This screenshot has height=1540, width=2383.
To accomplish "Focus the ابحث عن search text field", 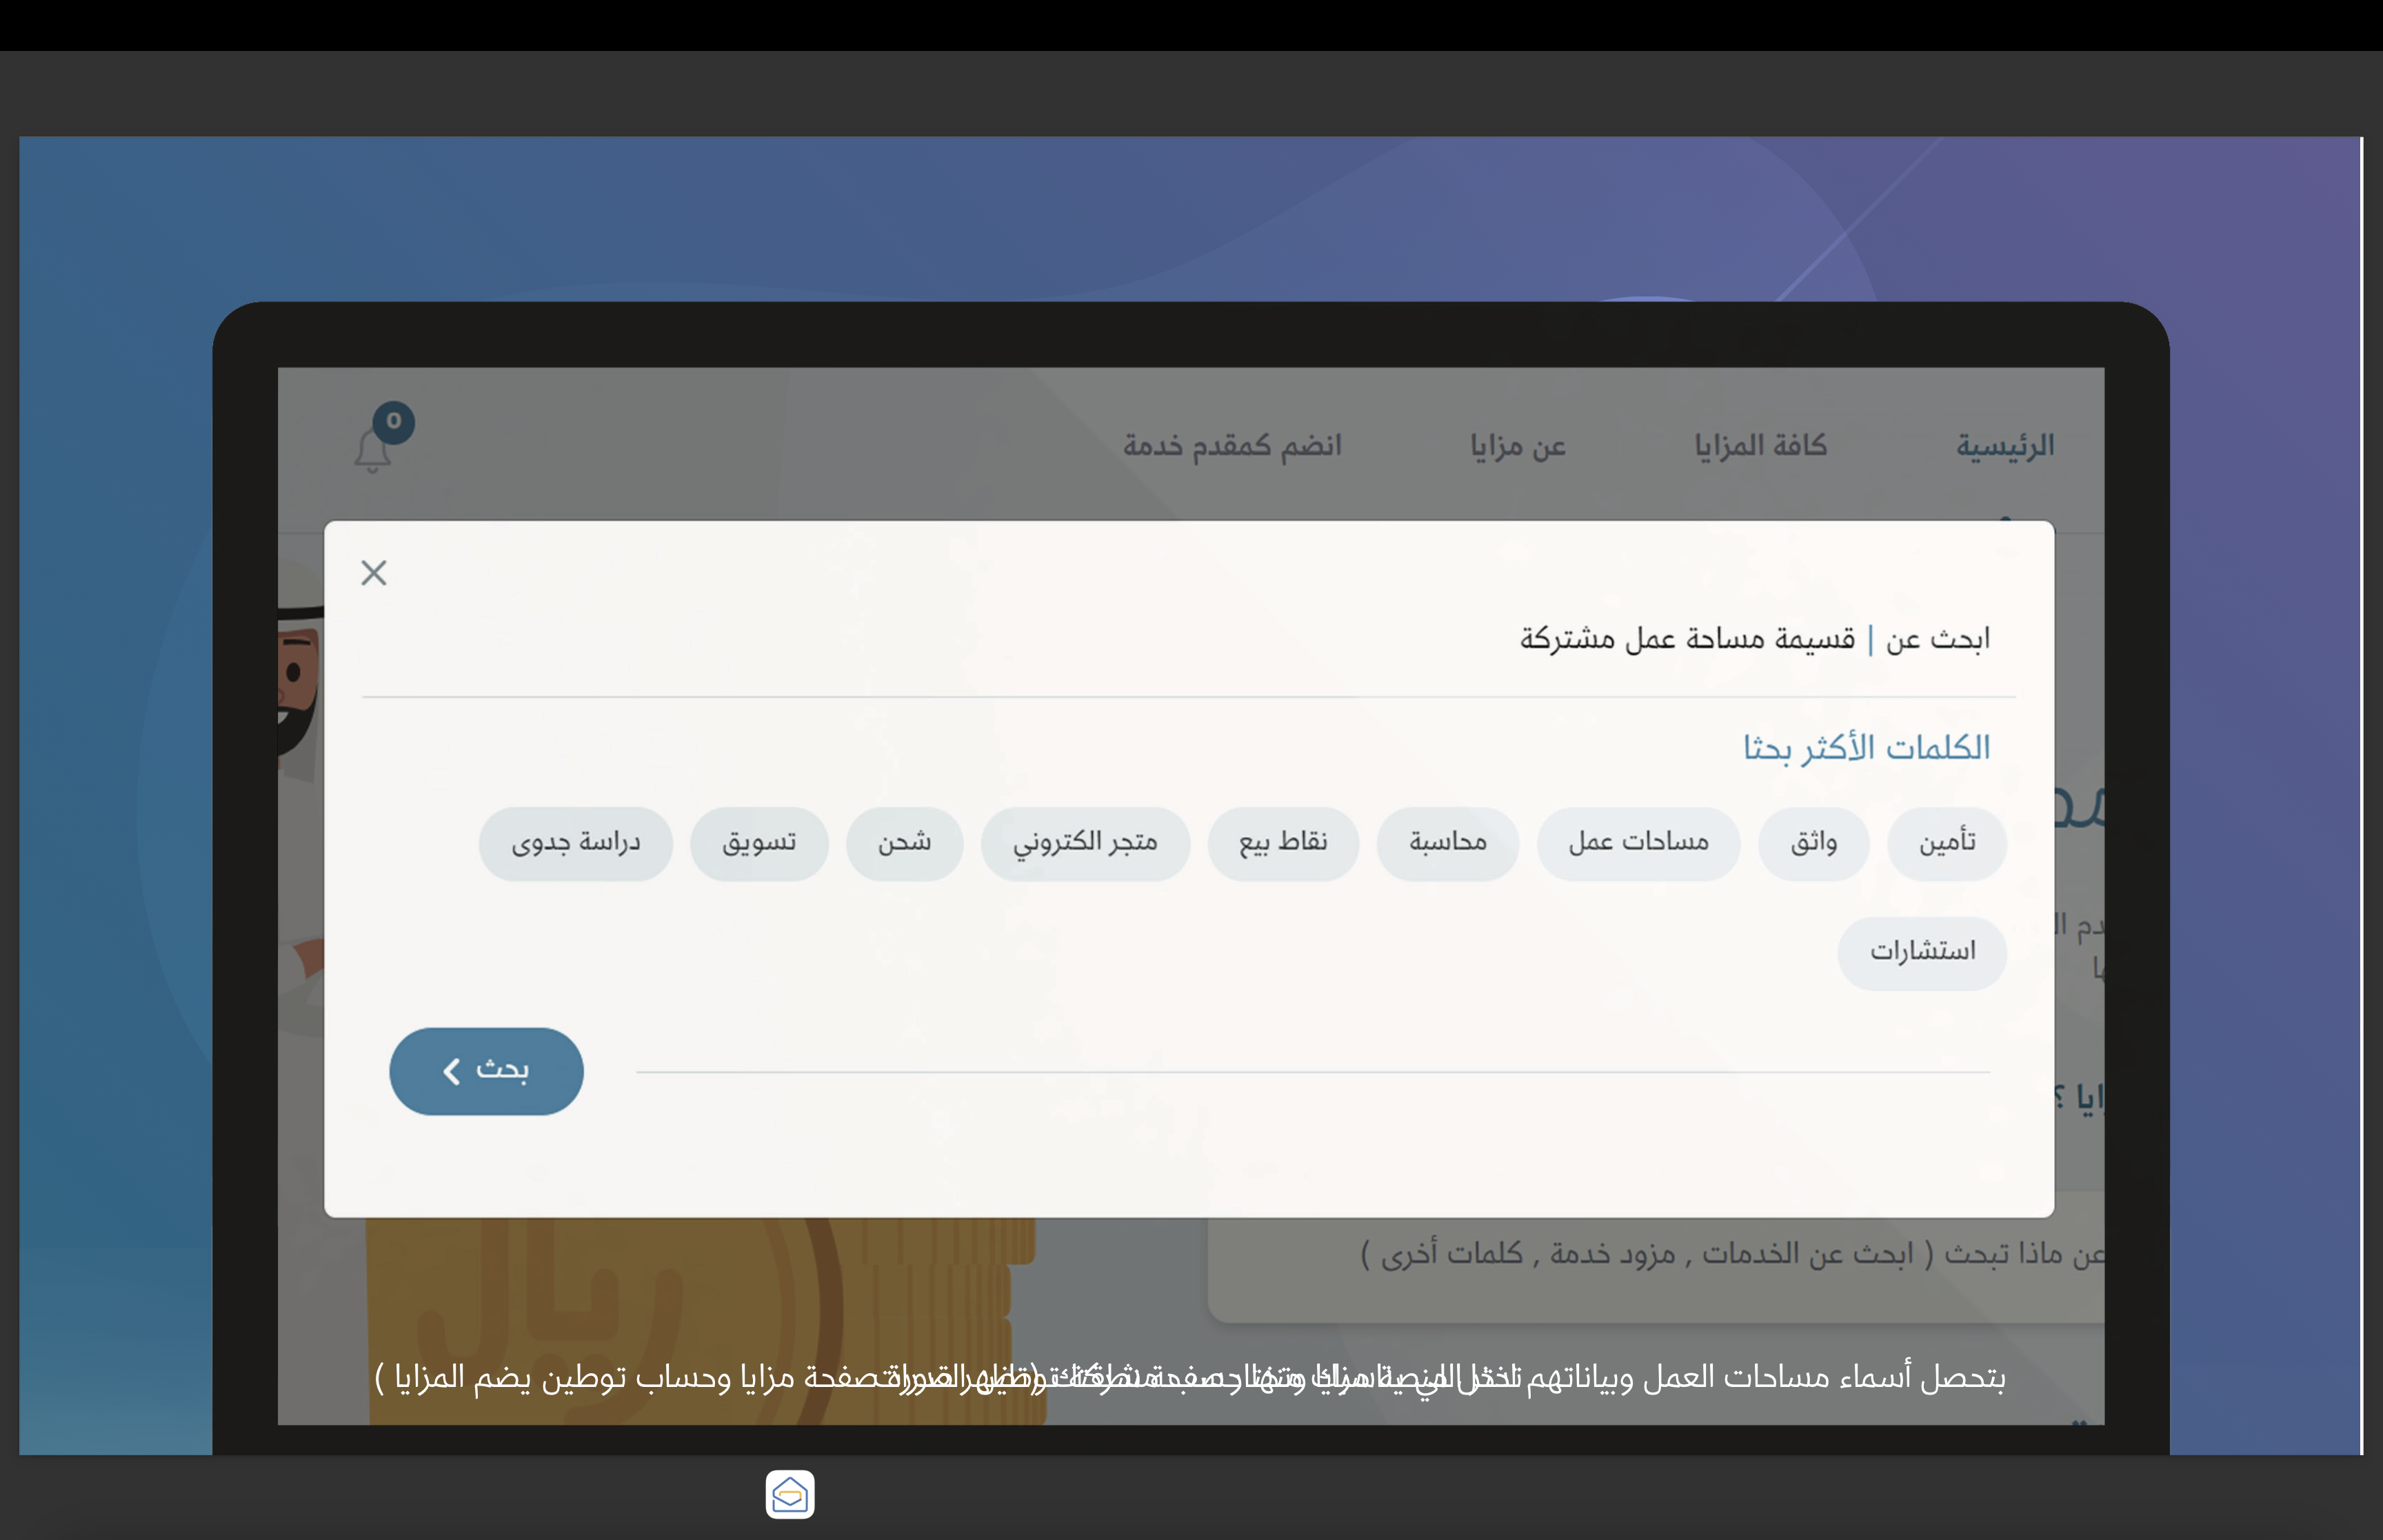I will (1188, 639).
